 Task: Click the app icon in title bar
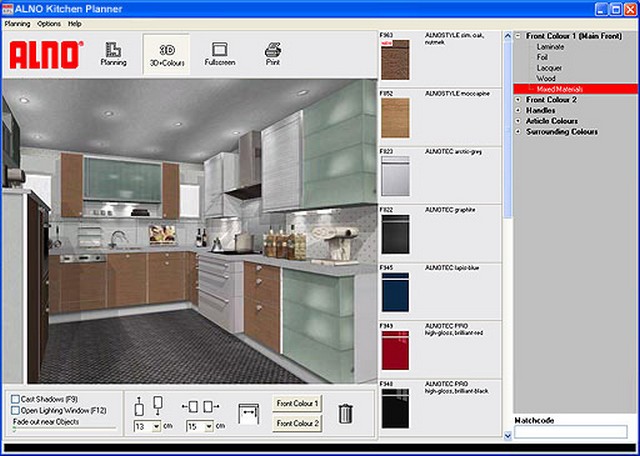7,9
